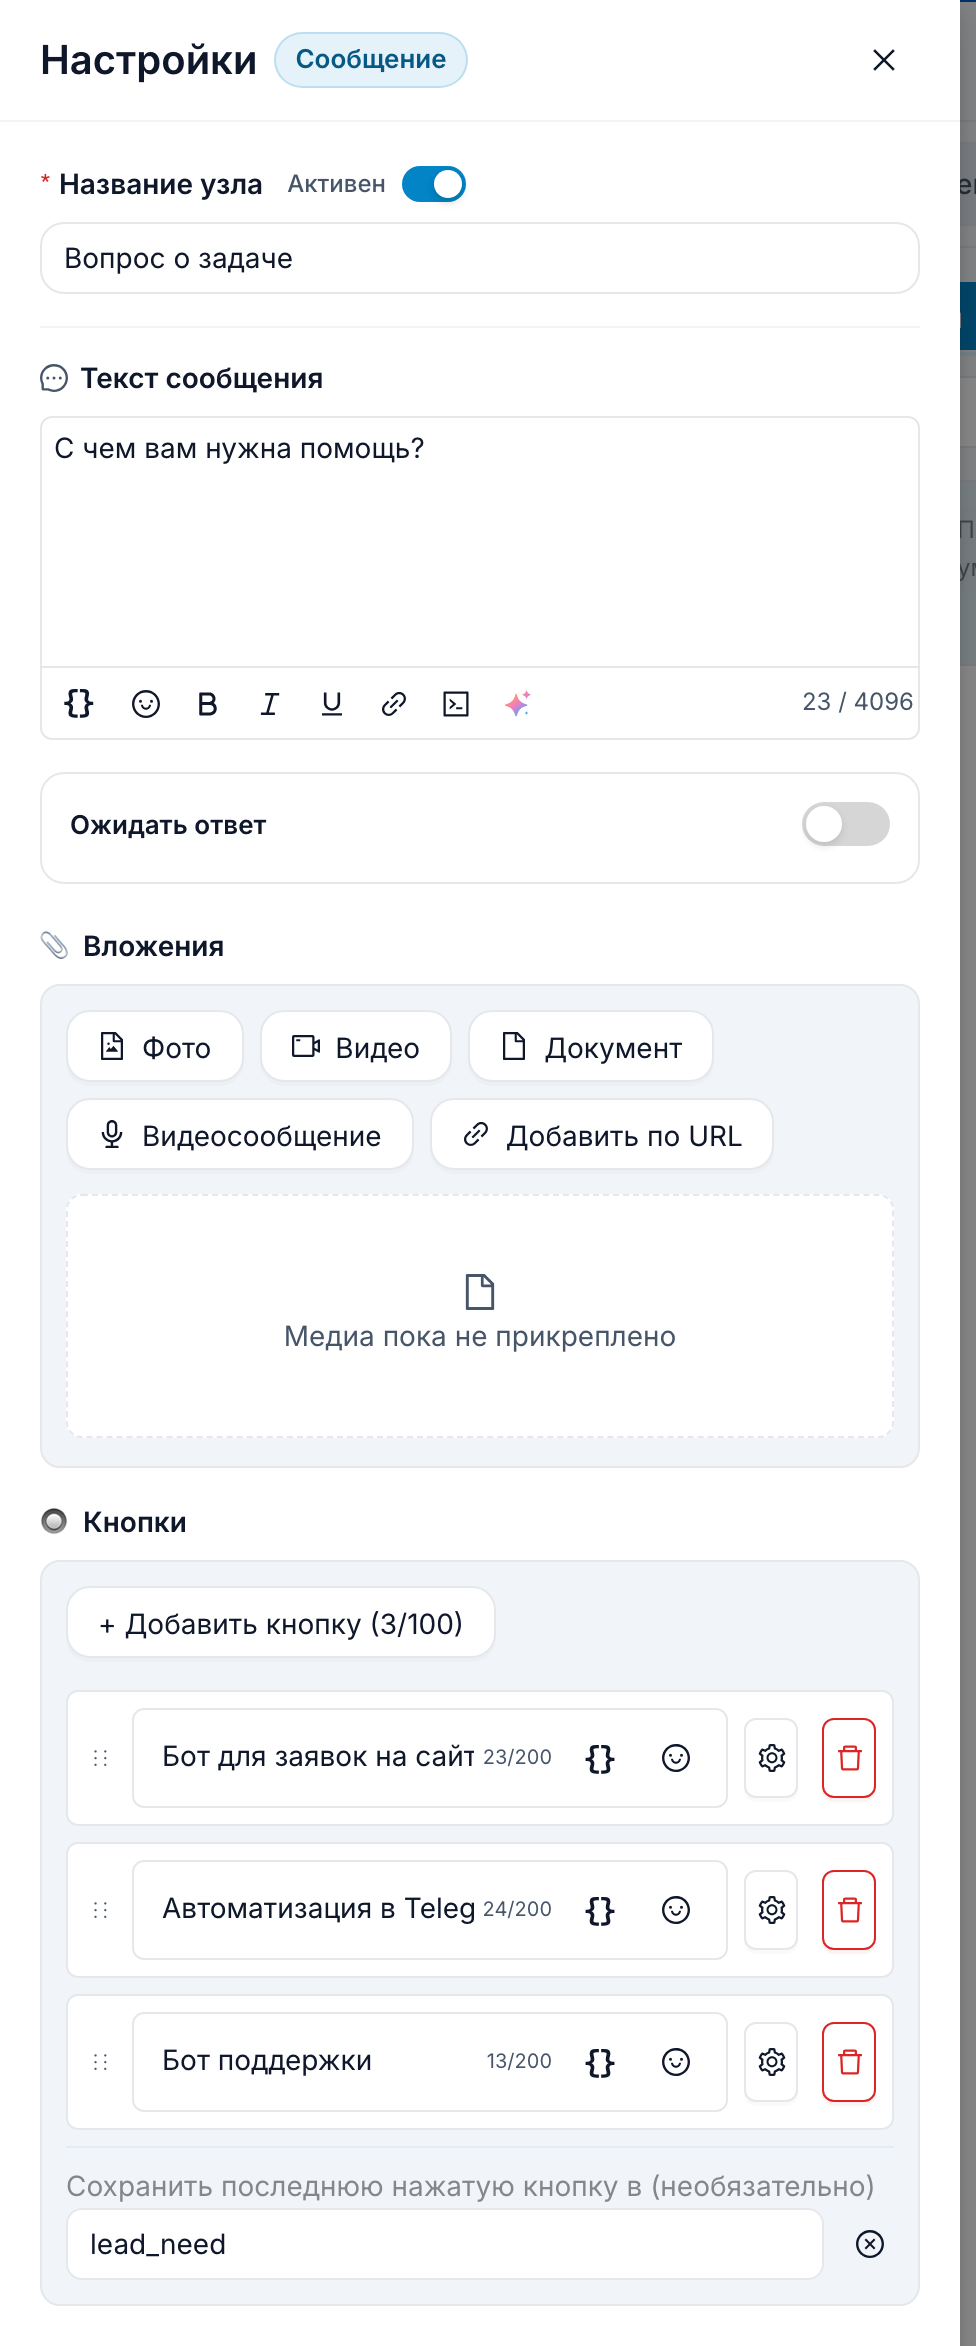Attach a Документ file
The width and height of the screenshot is (976, 2346).
[x=591, y=1047]
